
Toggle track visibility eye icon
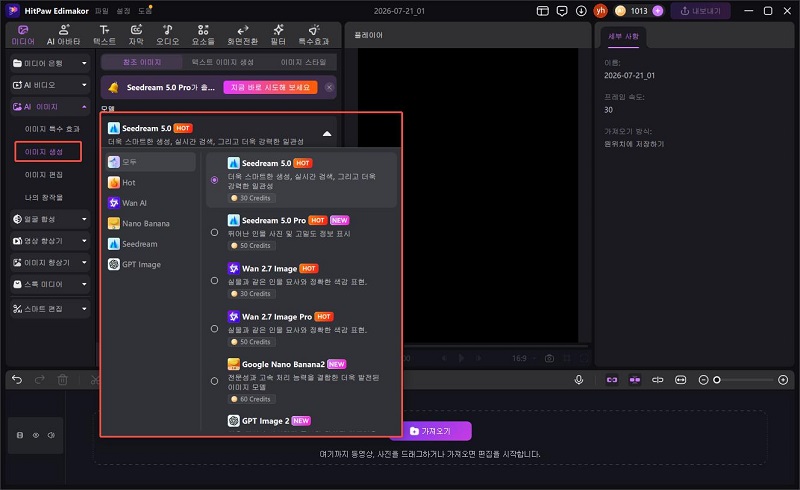[x=36, y=435]
